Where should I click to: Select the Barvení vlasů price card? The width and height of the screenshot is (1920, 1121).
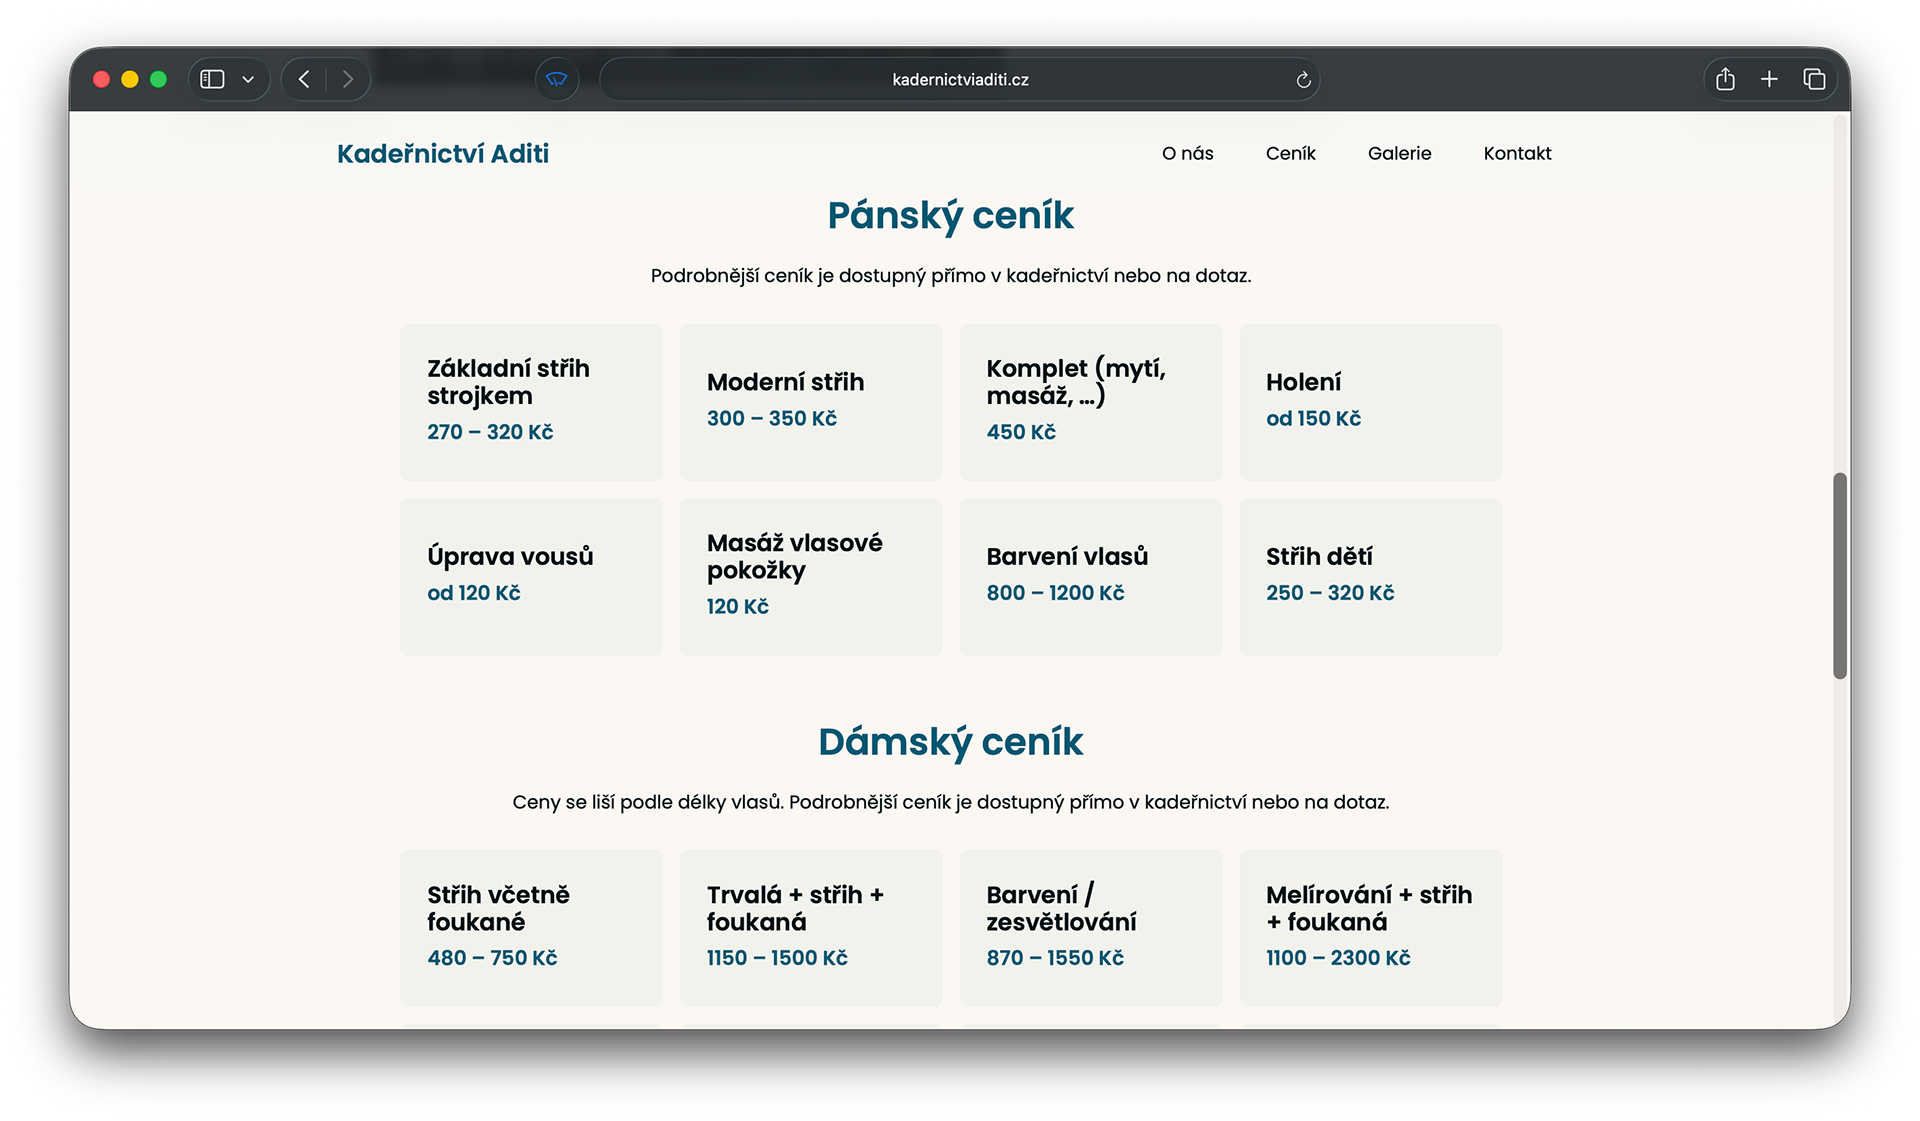coord(1090,576)
